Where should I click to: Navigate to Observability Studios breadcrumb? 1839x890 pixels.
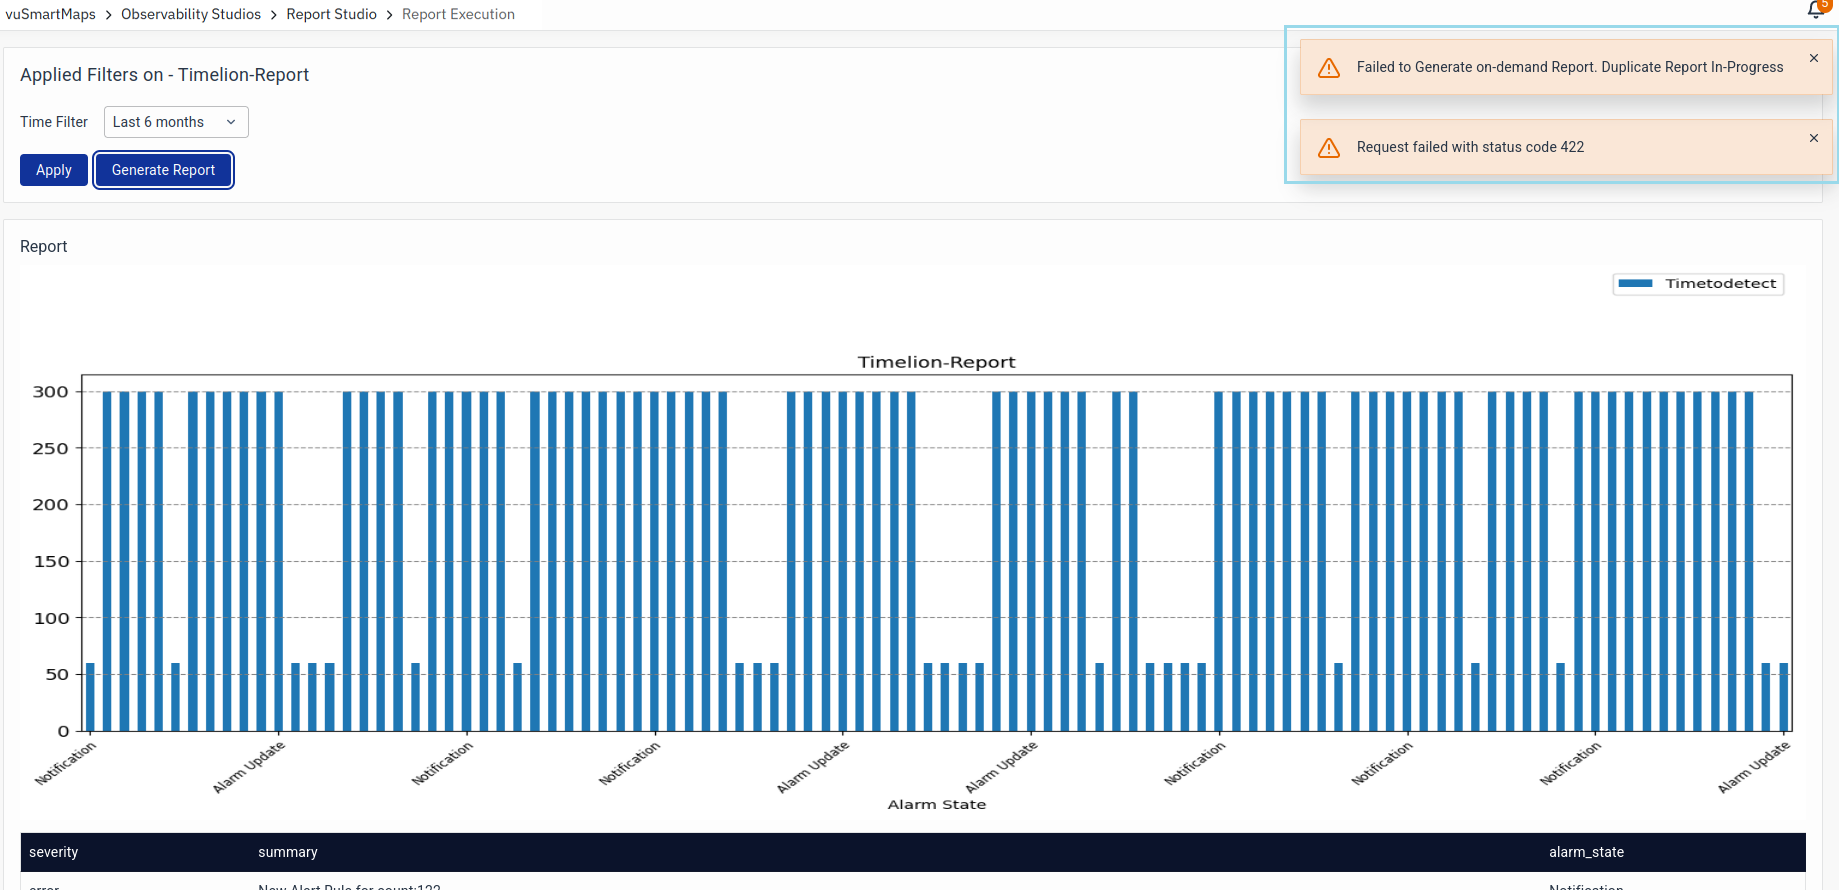191,14
